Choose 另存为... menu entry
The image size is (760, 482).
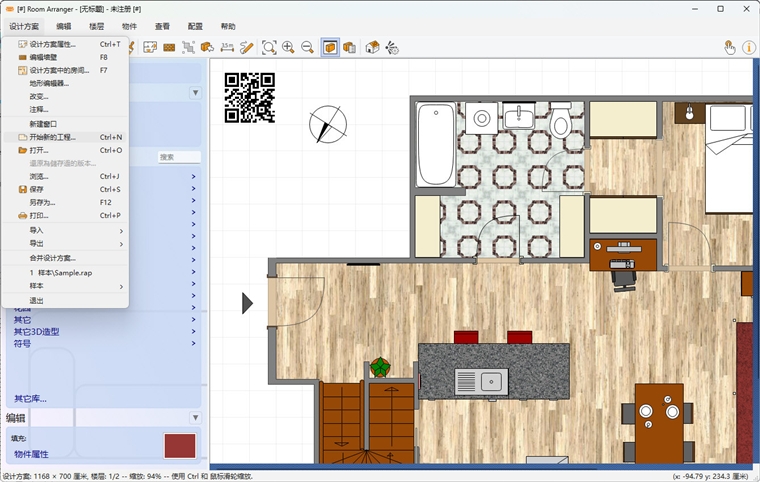[x=65, y=202]
